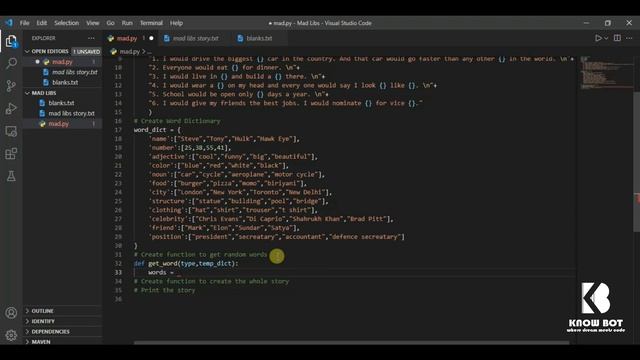Open Explorer More Actions ellipsis
640x360 pixels.
point(91,38)
